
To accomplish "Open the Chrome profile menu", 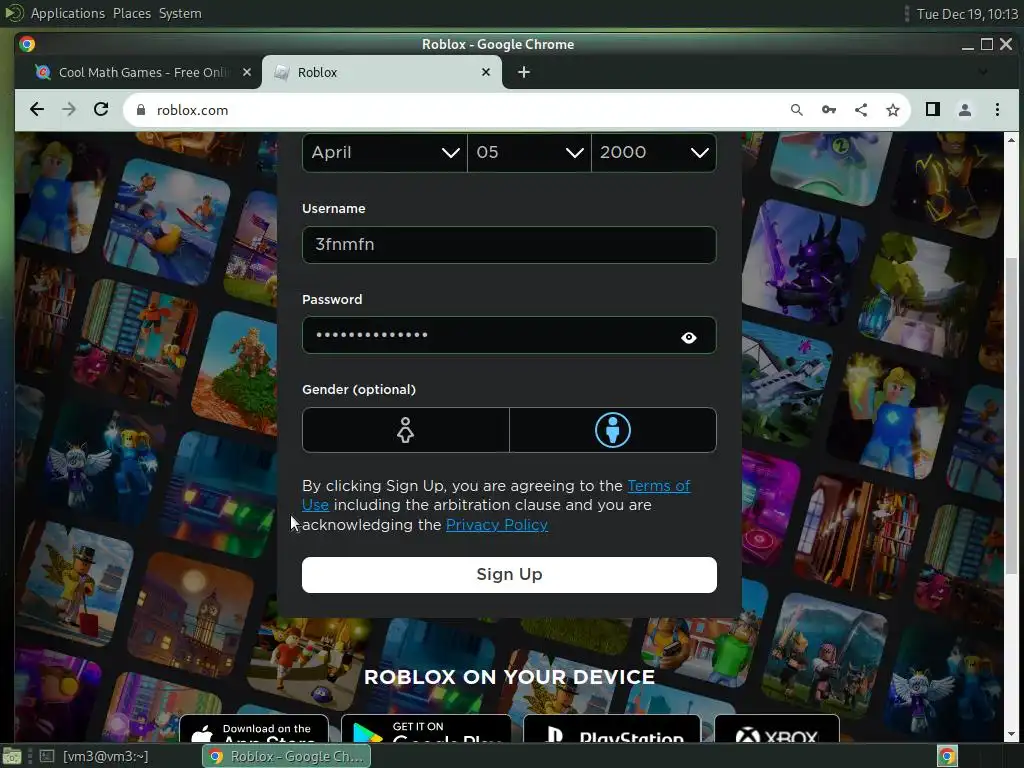I will pos(965,110).
